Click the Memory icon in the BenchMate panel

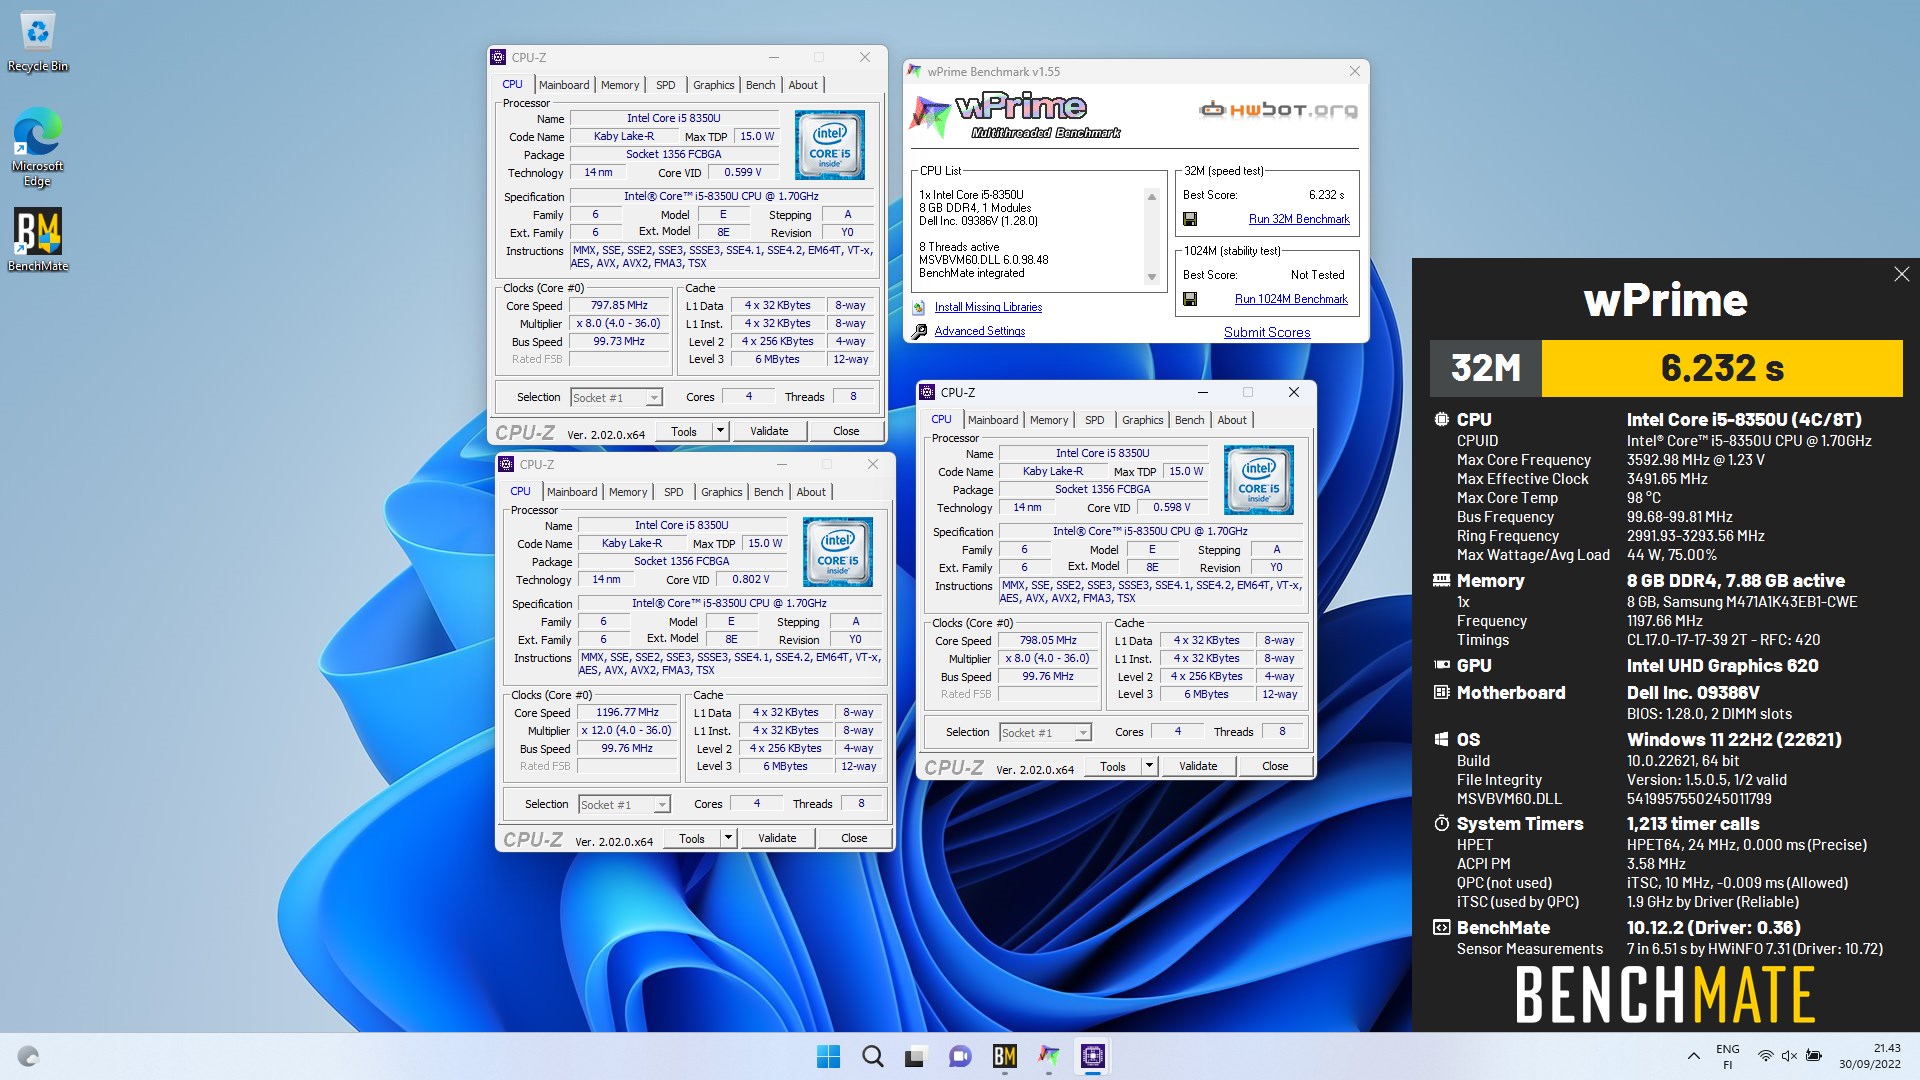[1441, 580]
